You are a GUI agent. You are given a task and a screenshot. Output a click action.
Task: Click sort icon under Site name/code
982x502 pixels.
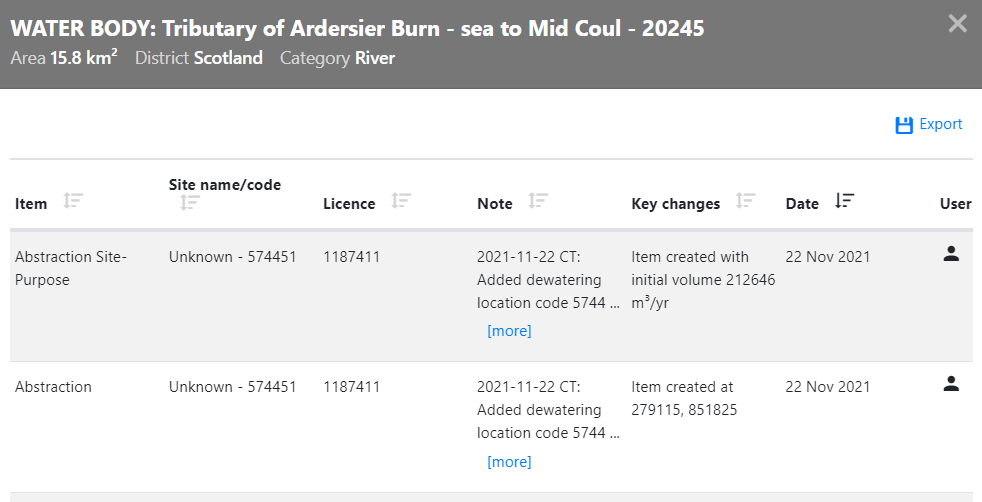point(190,203)
